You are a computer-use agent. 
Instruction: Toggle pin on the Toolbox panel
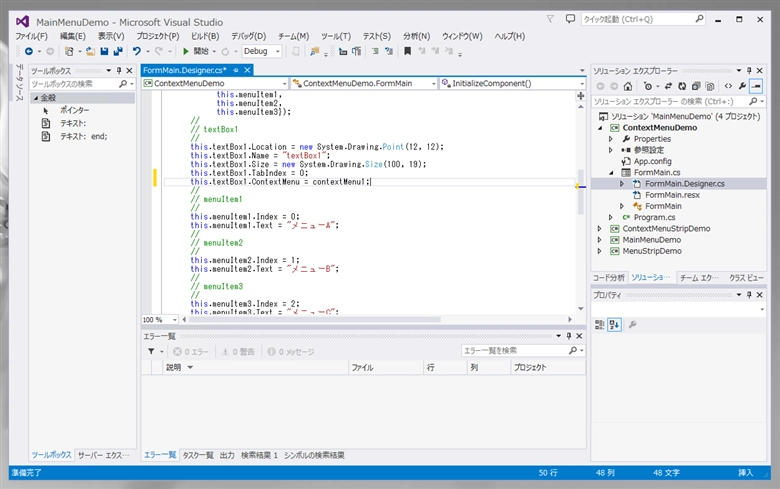[119, 71]
